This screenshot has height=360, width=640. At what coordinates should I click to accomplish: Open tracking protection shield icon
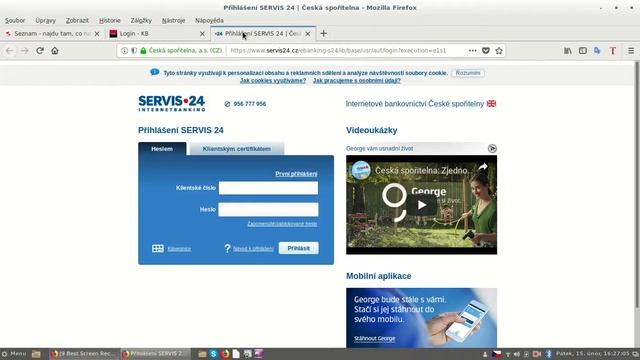click(x=134, y=51)
